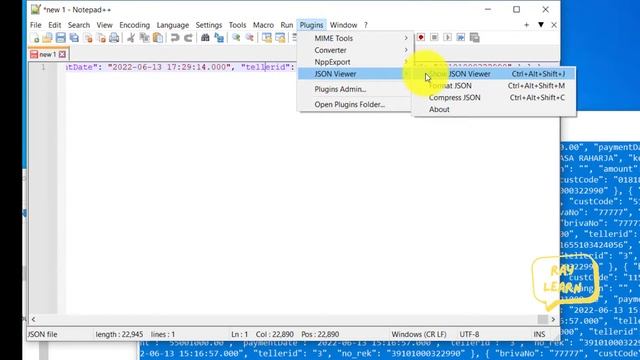Open the black triangle dropdown near menu bar
This screenshot has height=360, width=640.
coord(541,25)
